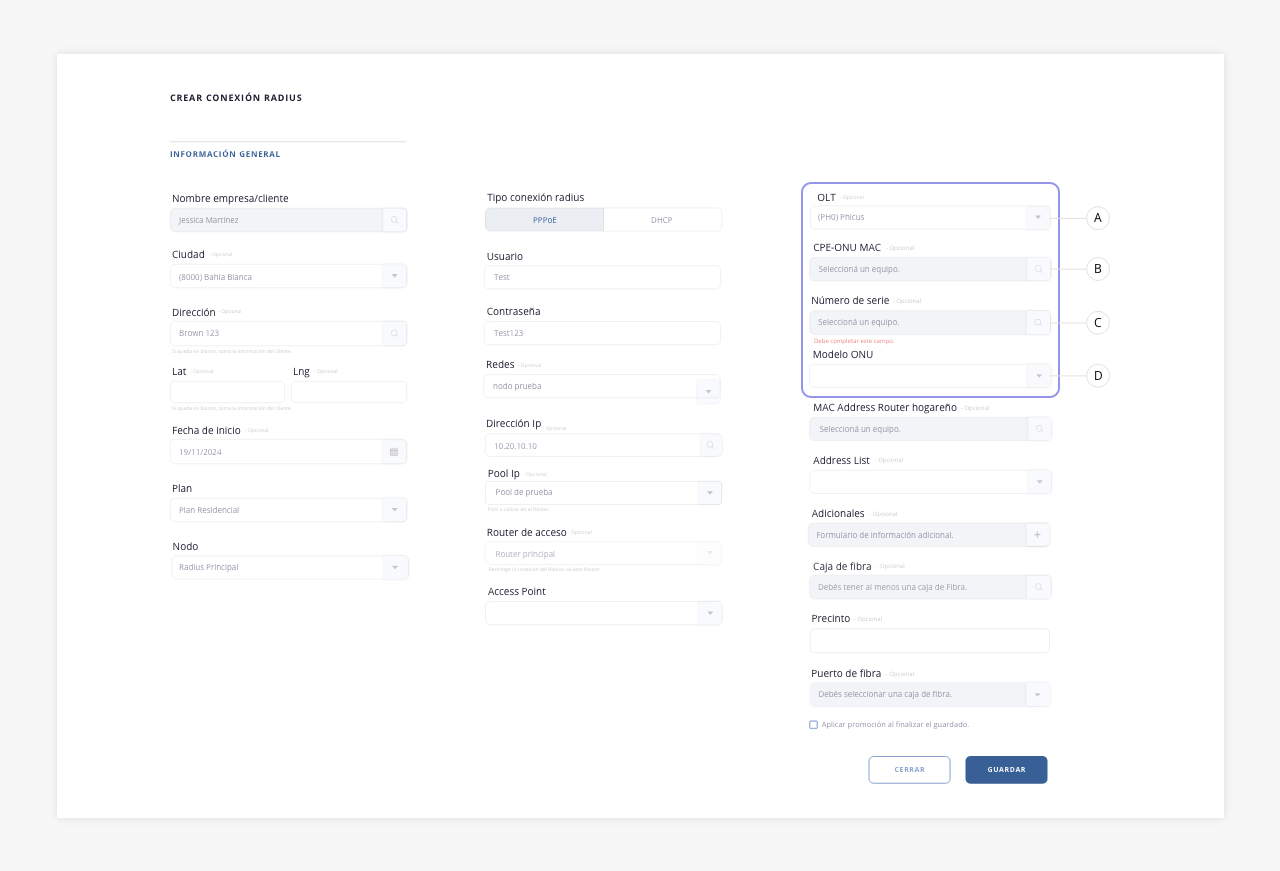Click search icon in Caja de fibra field
1280x871 pixels.
tap(1039, 587)
